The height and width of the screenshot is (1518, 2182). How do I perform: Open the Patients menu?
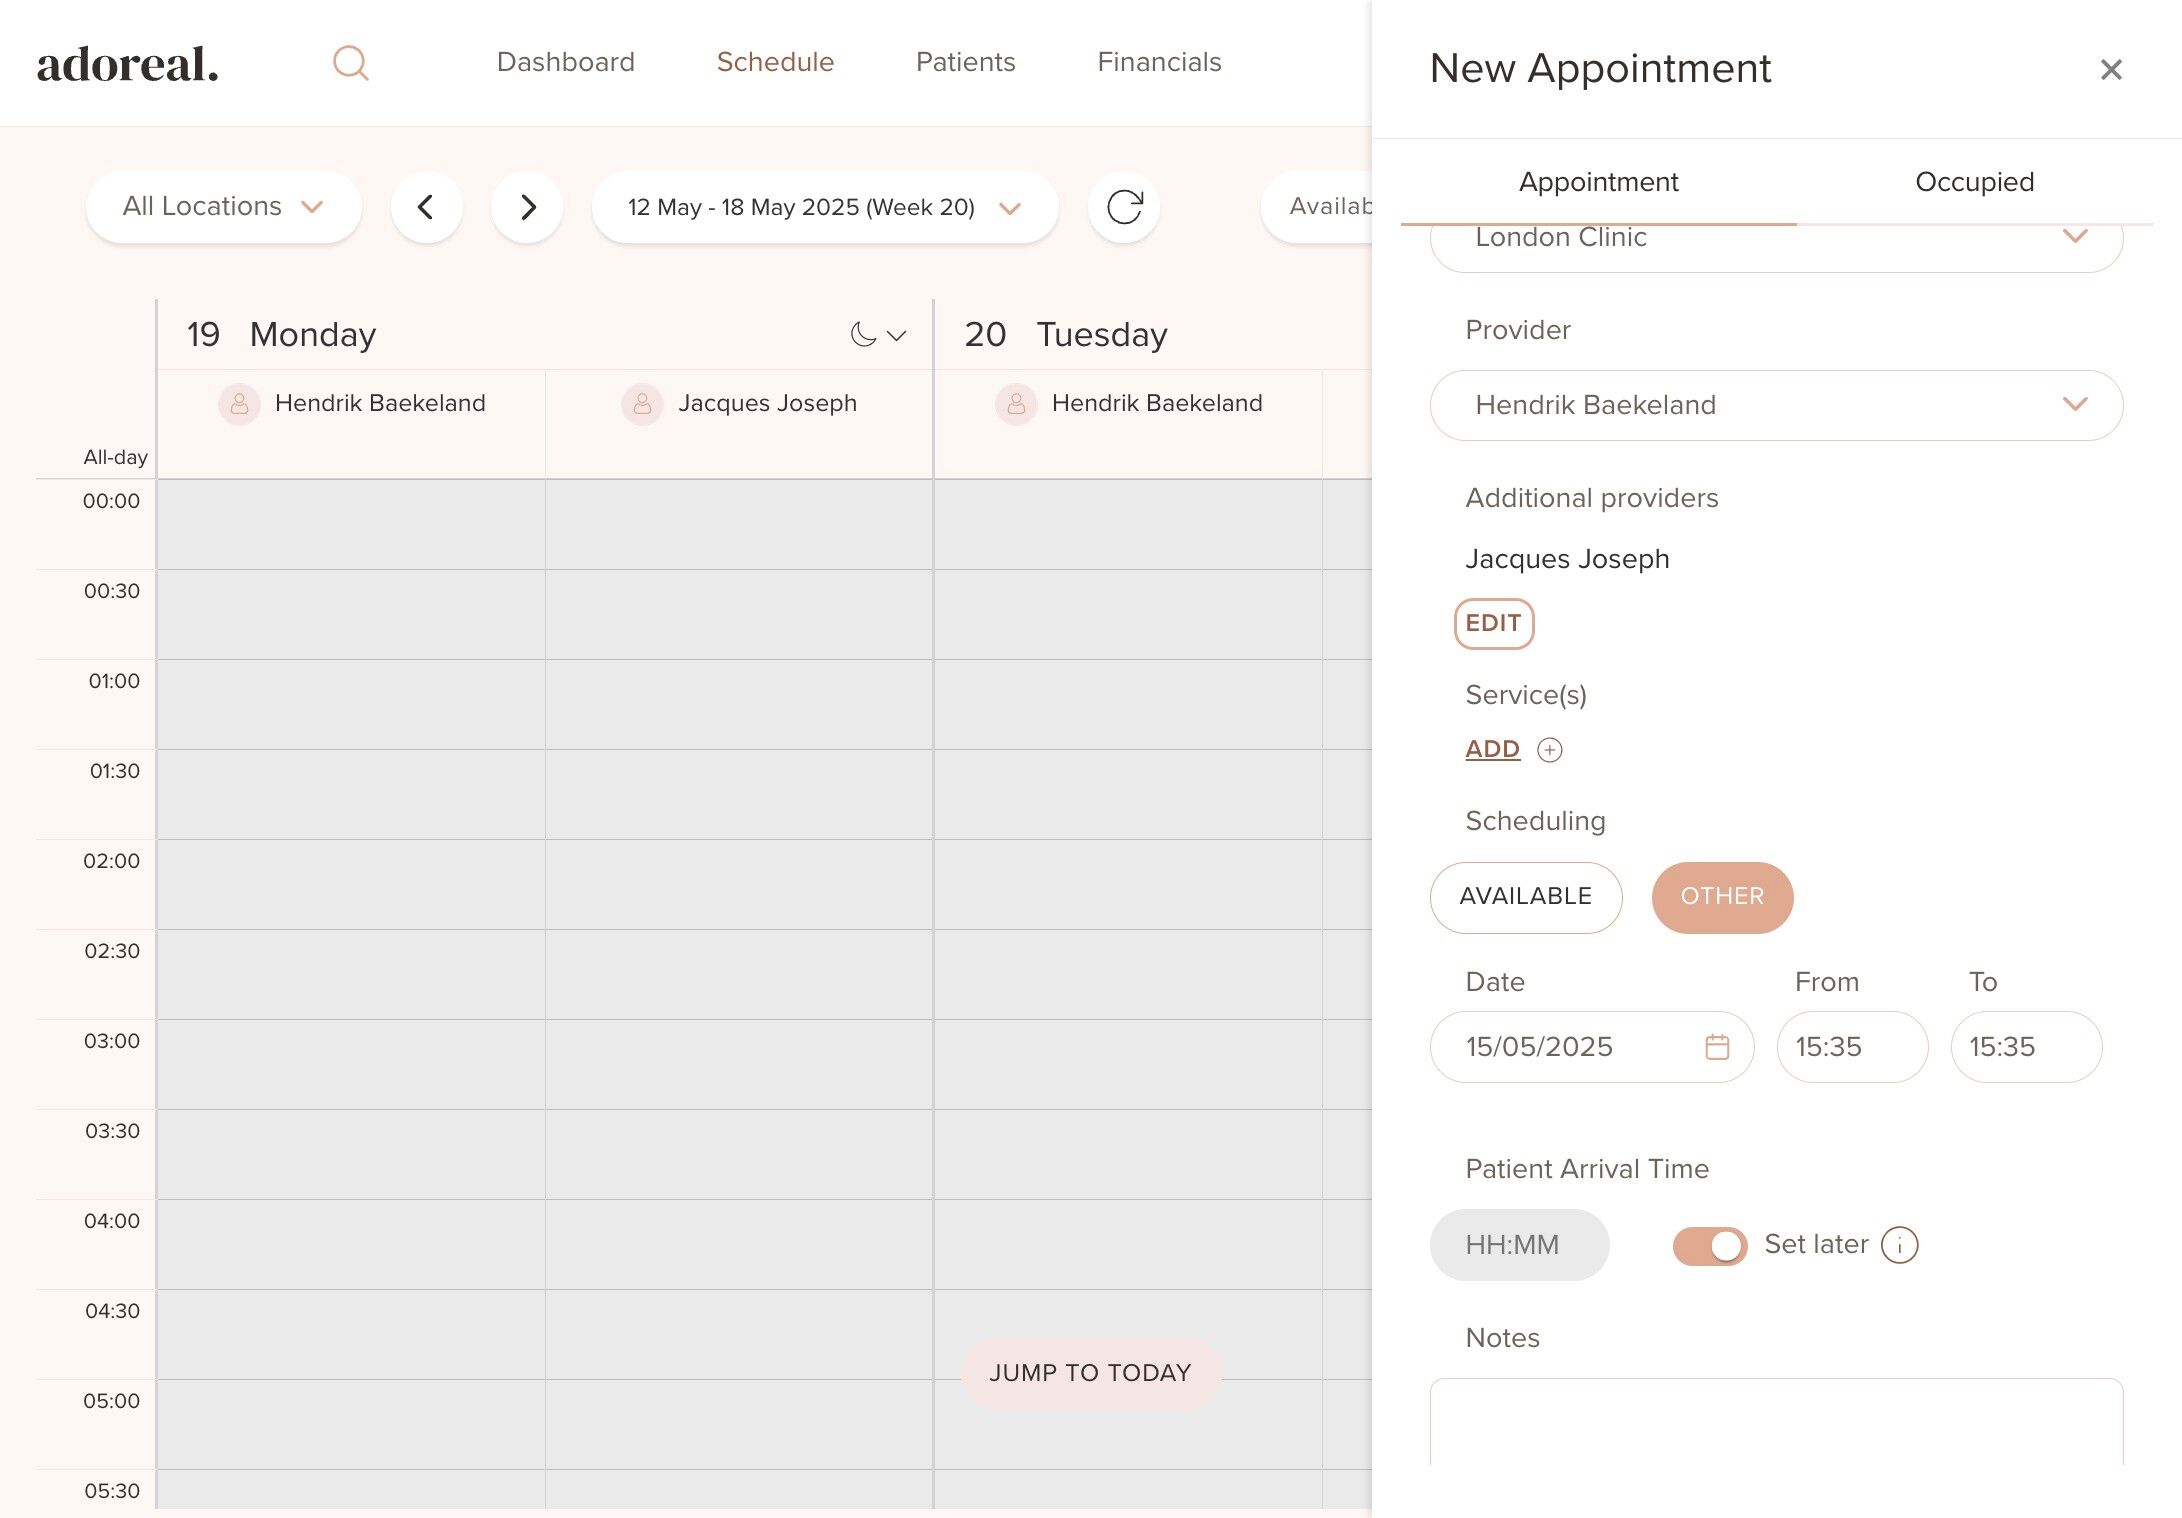click(965, 62)
